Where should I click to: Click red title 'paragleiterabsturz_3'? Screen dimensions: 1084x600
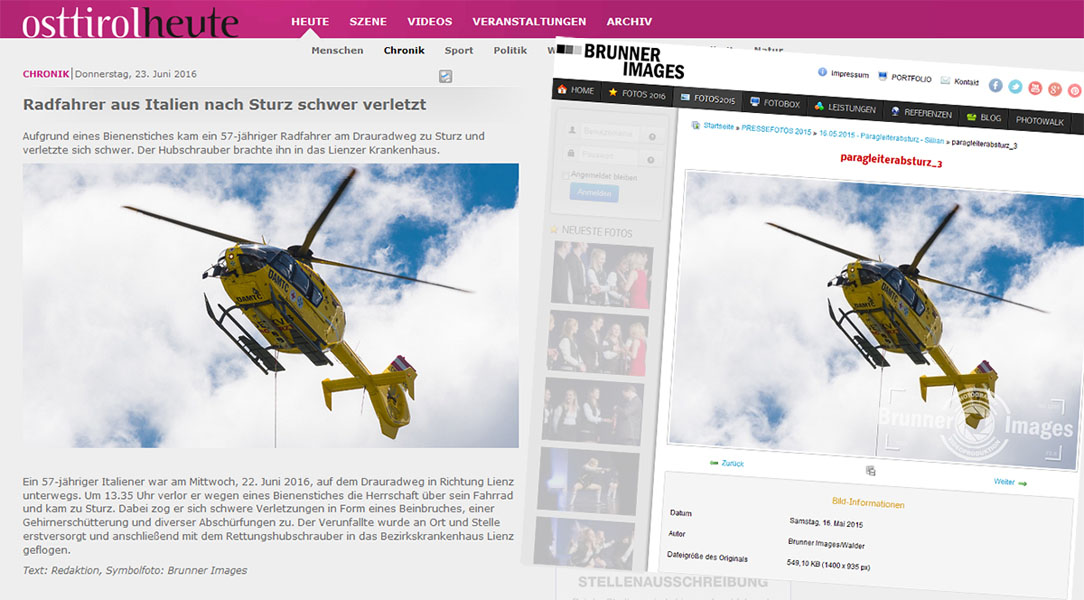click(x=891, y=160)
